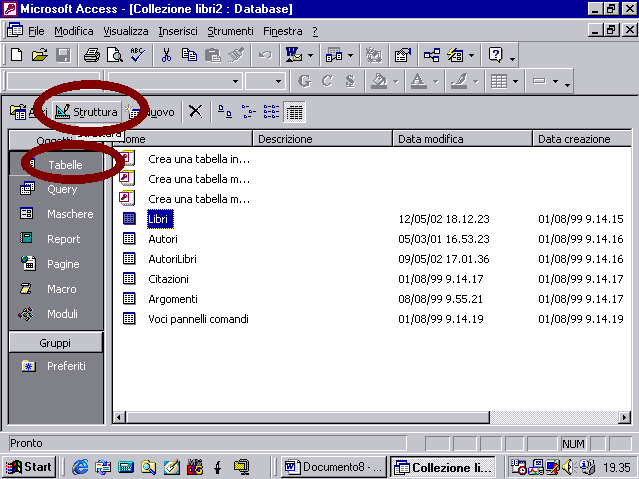Select the Citazioni table

click(168, 279)
